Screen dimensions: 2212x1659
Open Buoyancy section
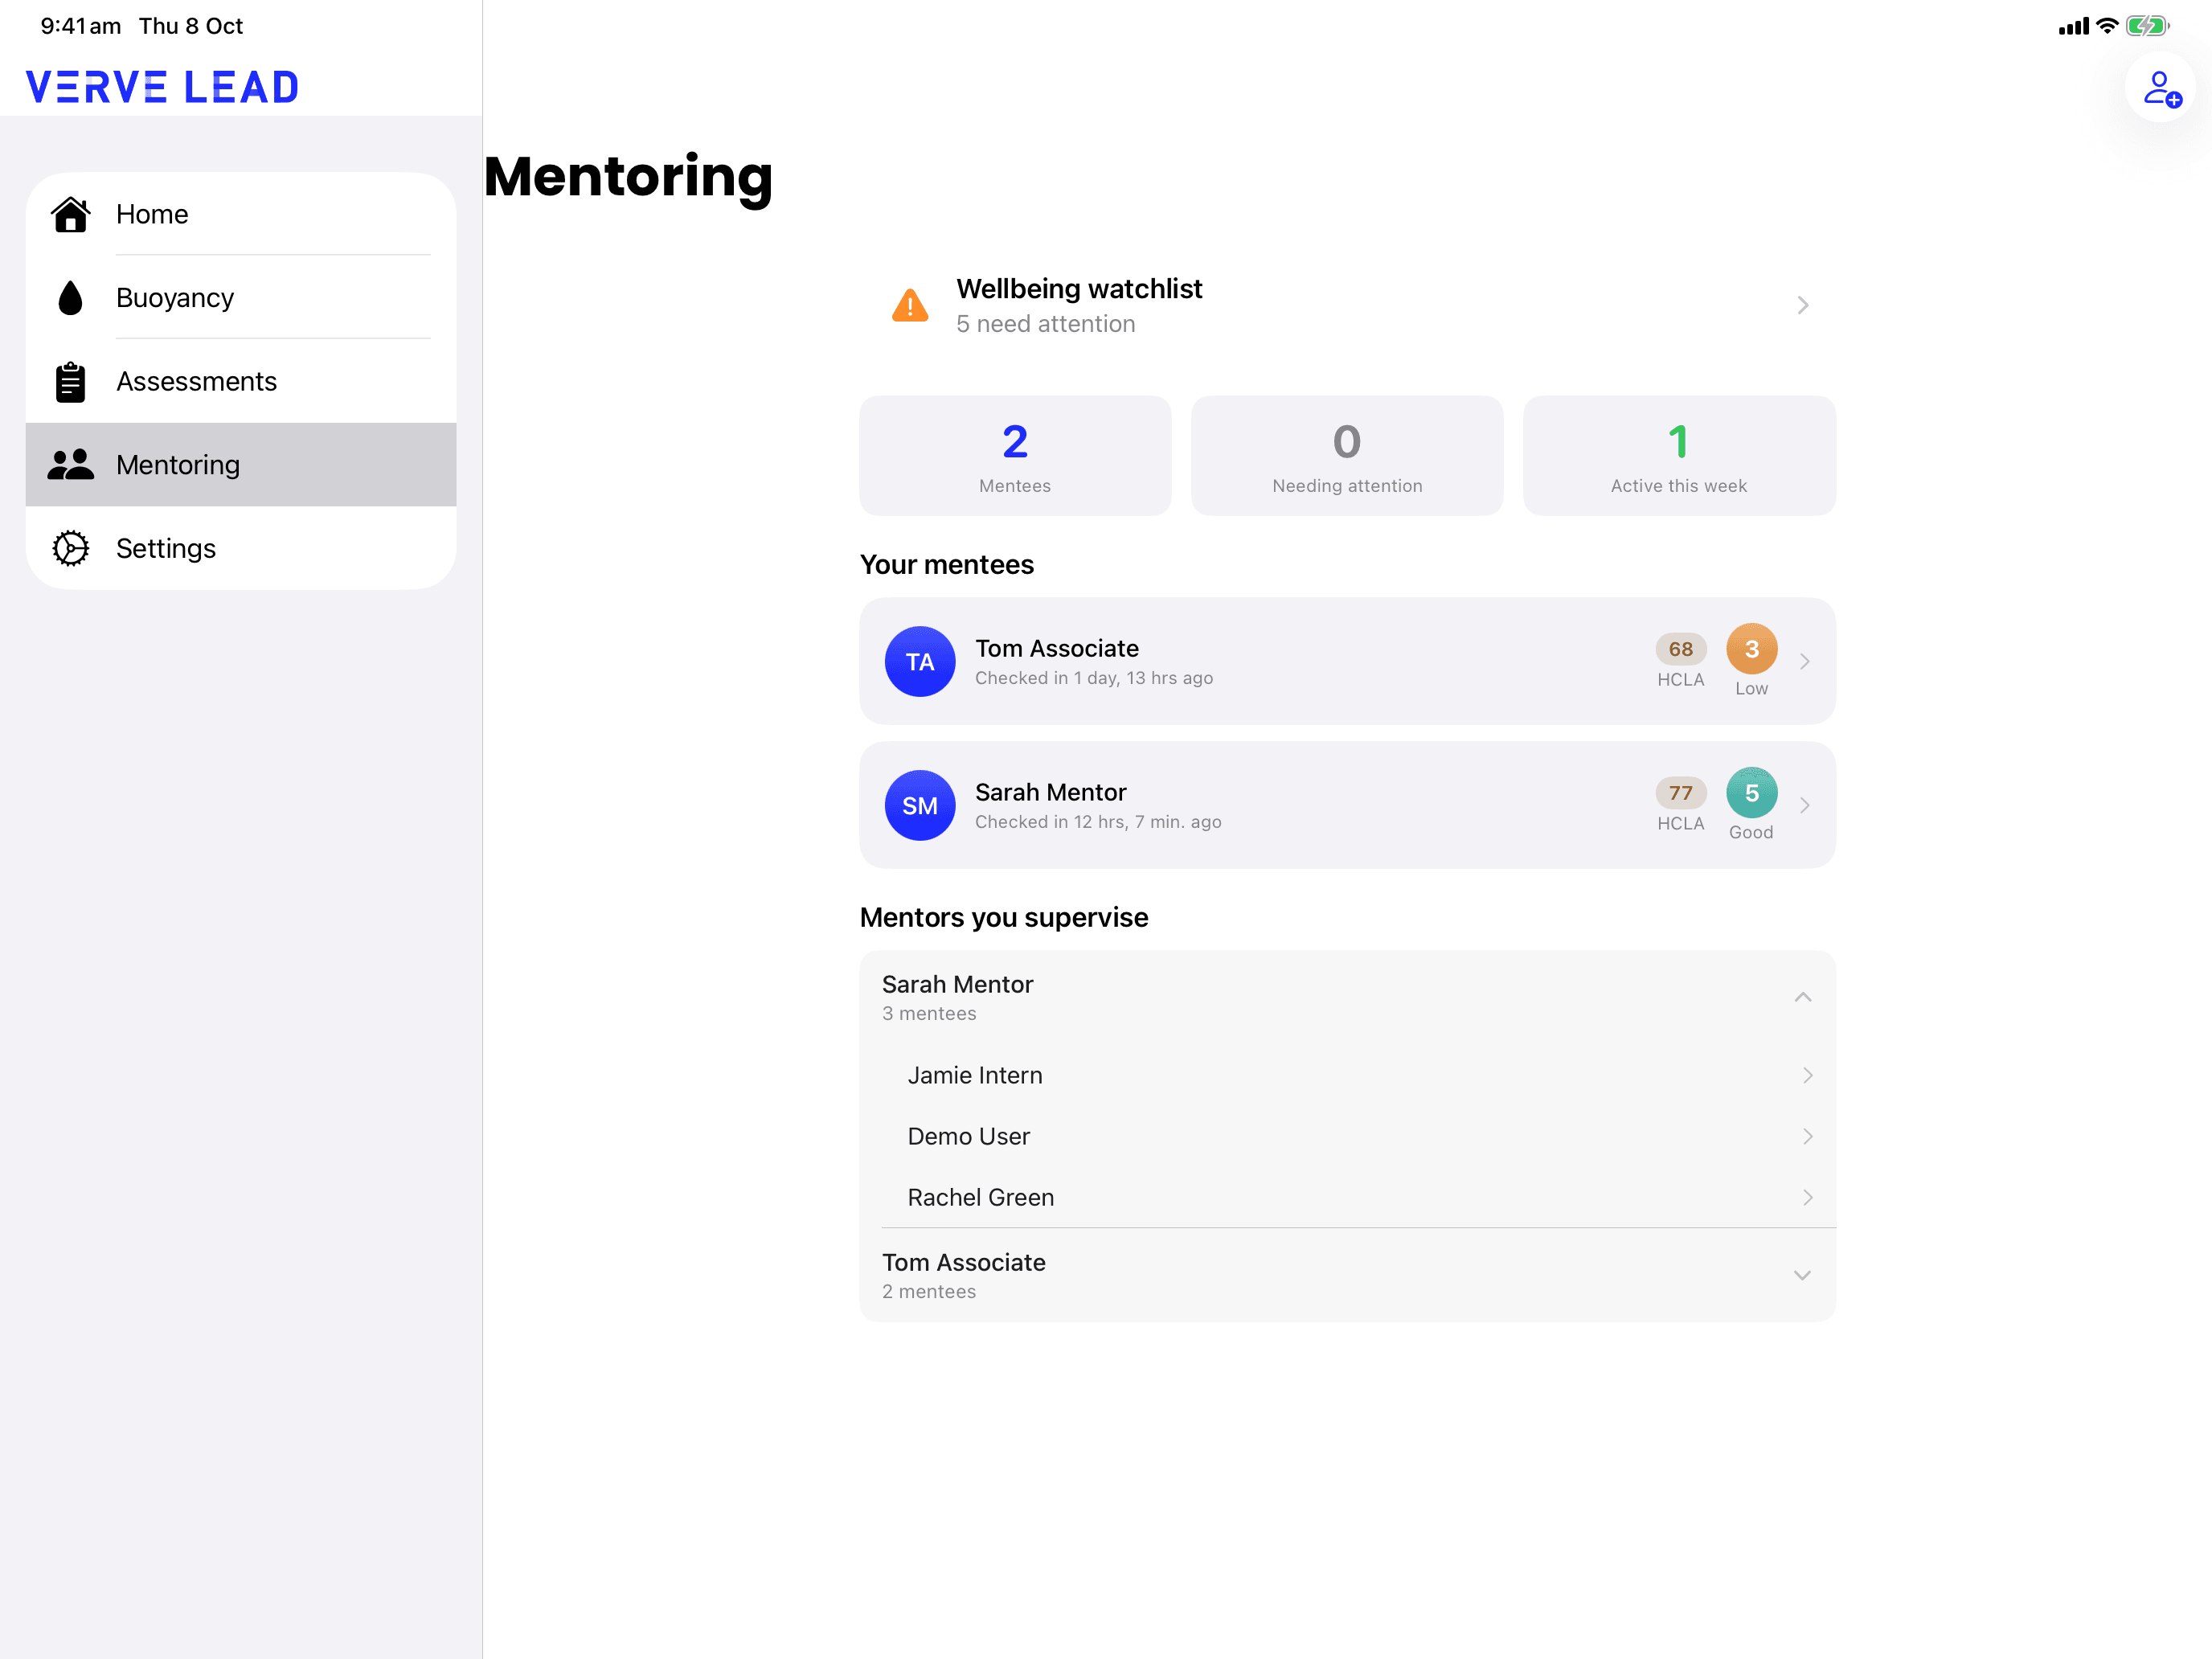click(x=241, y=298)
